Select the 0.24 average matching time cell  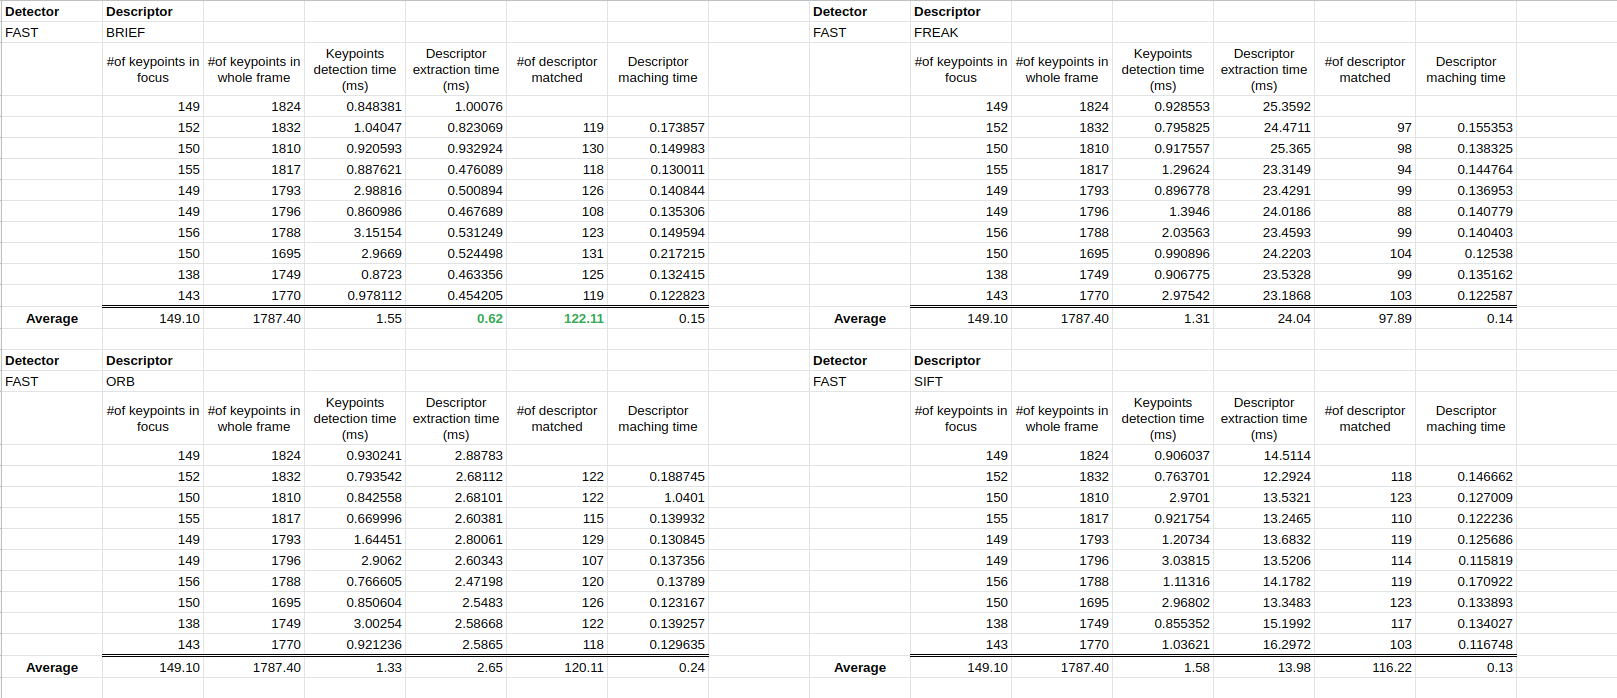[658, 667]
